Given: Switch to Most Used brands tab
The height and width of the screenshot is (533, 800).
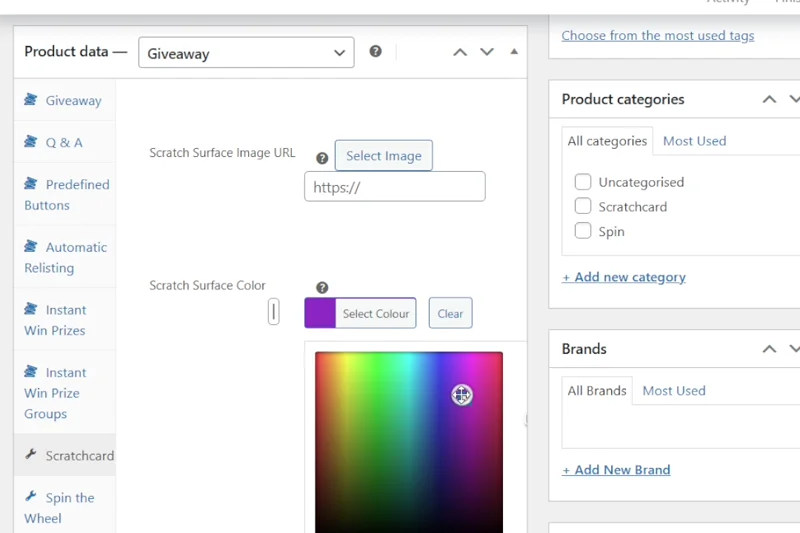Looking at the screenshot, I should click(x=674, y=391).
